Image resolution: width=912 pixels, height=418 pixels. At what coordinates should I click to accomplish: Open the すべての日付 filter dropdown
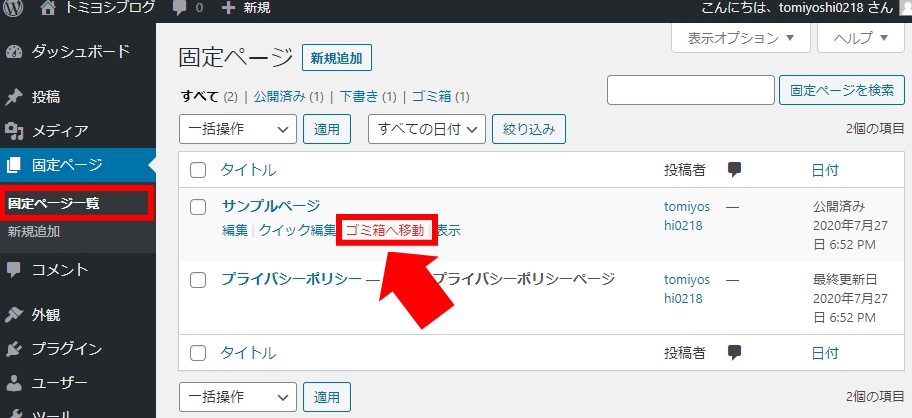427,129
